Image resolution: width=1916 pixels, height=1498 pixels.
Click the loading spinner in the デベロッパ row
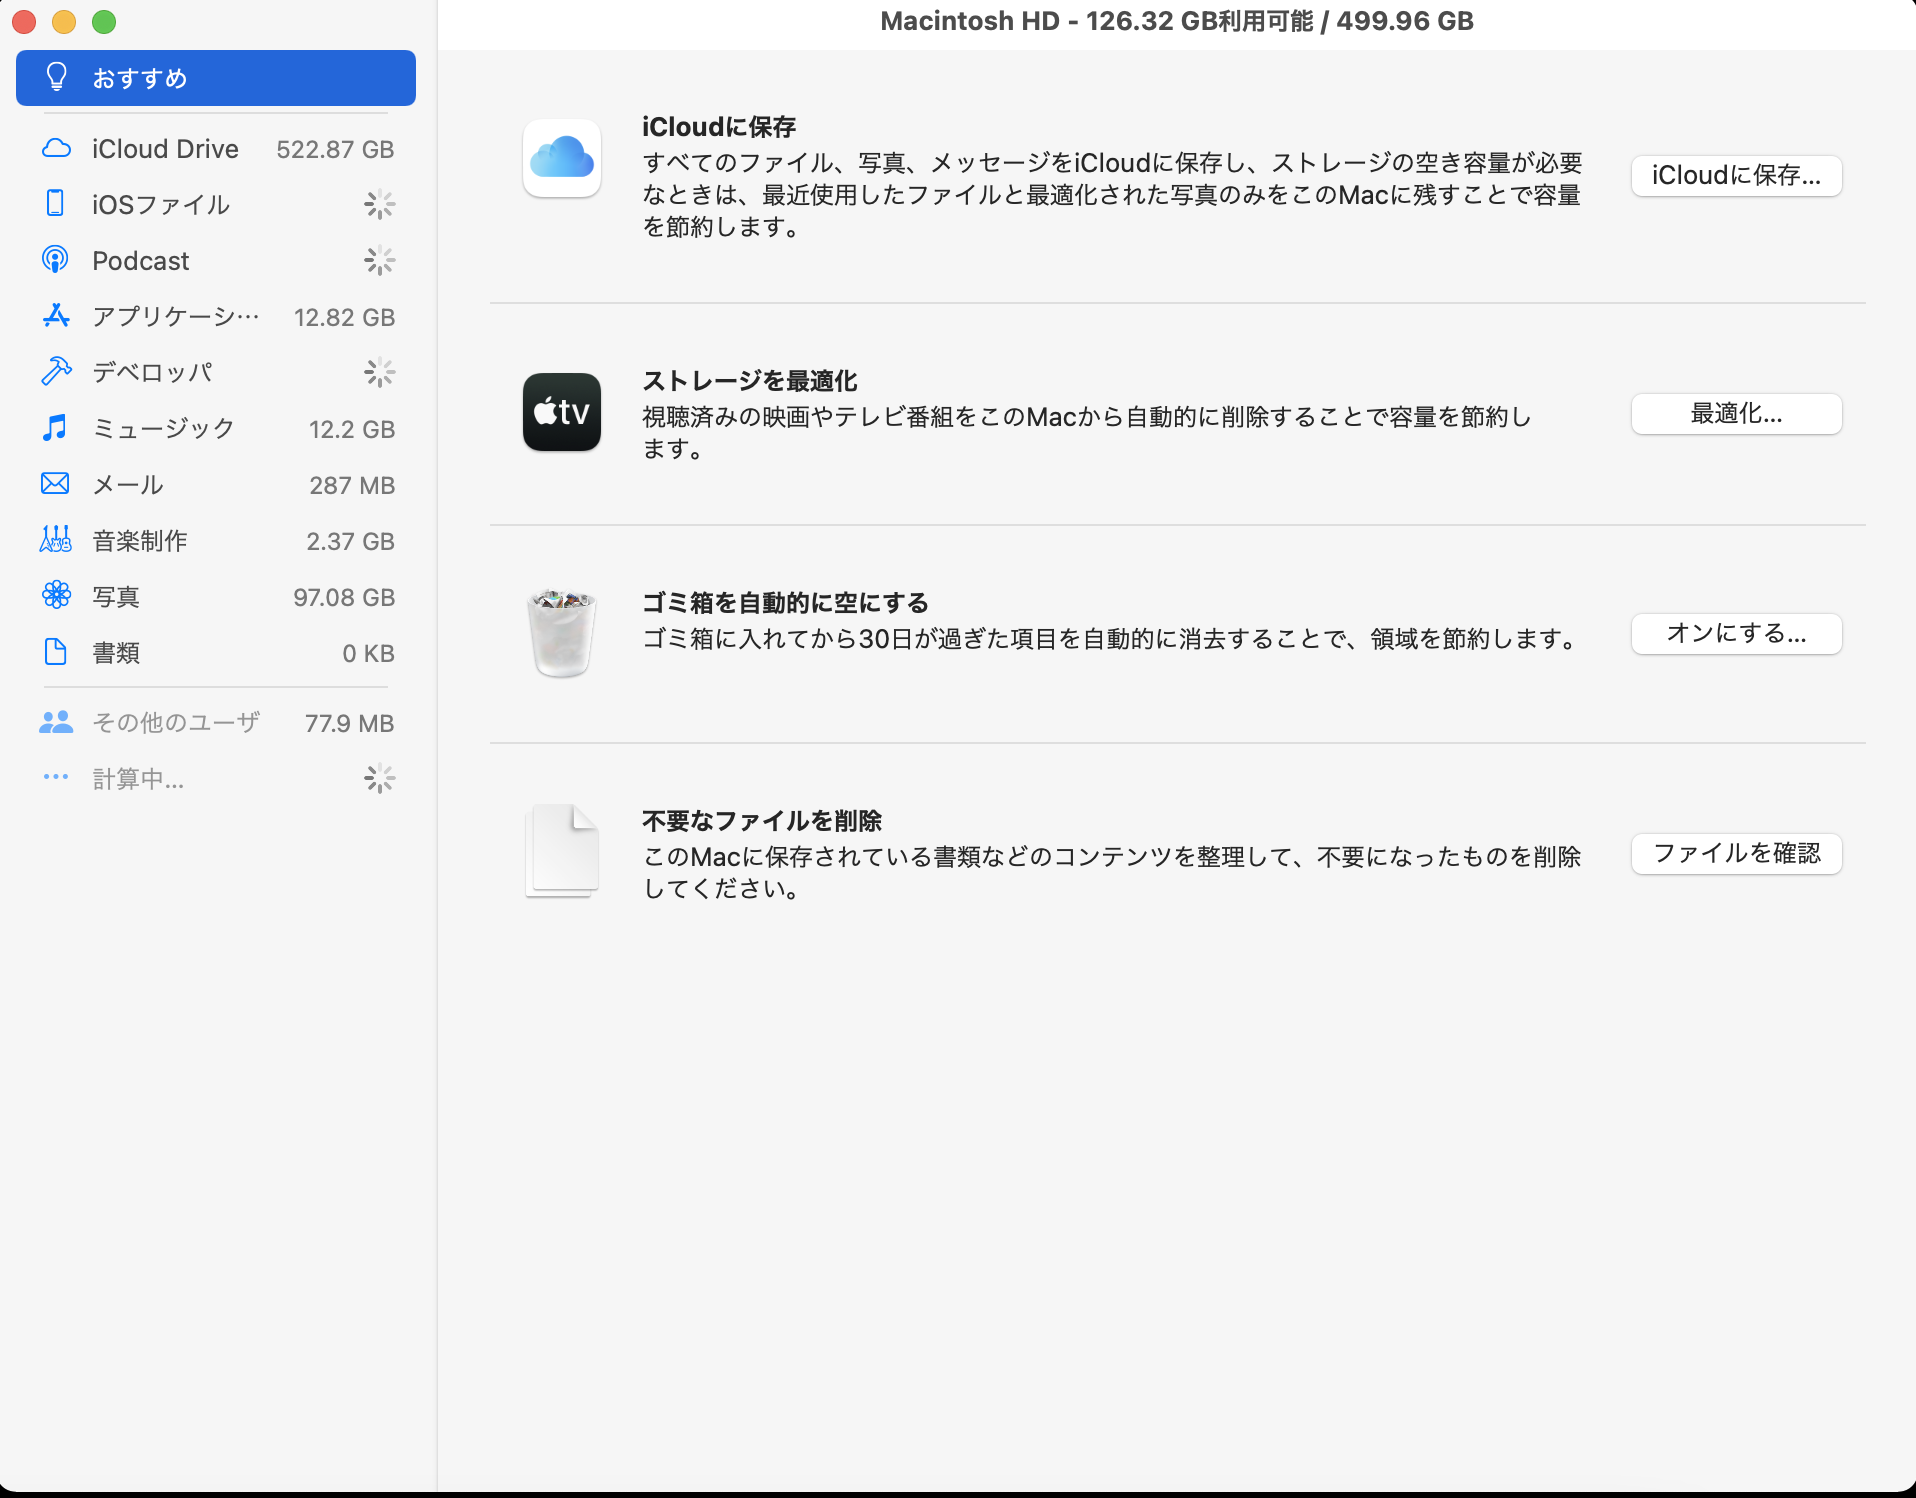click(x=380, y=373)
